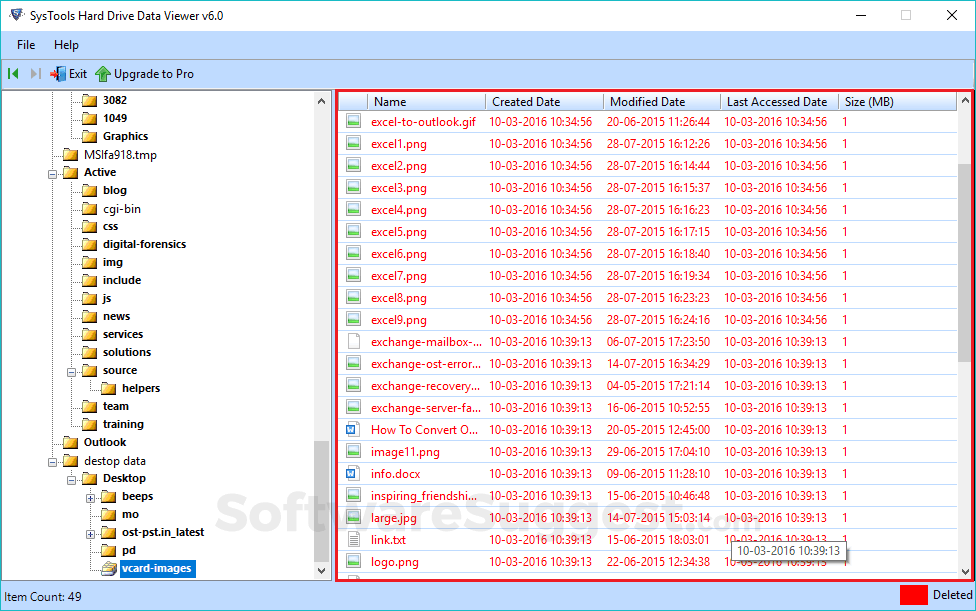The image size is (976, 611).
Task: Click the image icon beside image11.png
Action: pos(354,451)
